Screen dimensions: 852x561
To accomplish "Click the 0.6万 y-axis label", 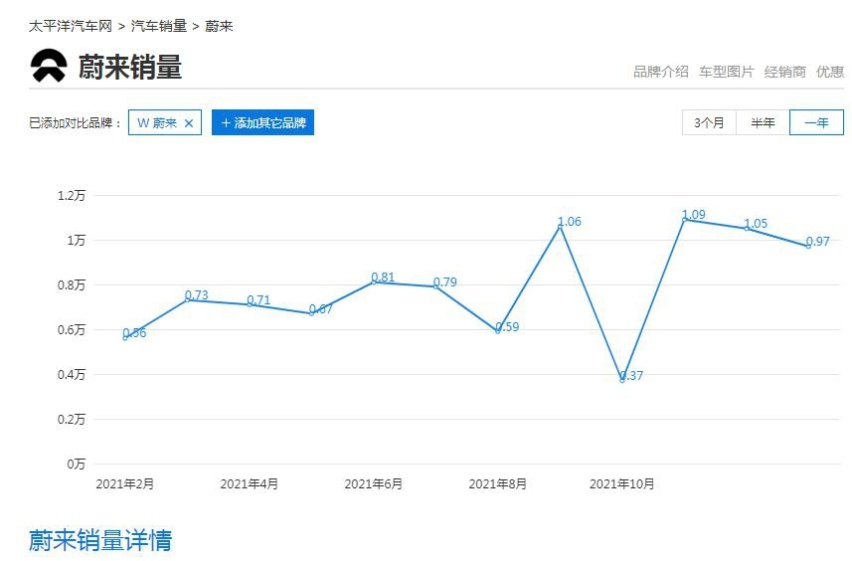I will [x=71, y=329].
